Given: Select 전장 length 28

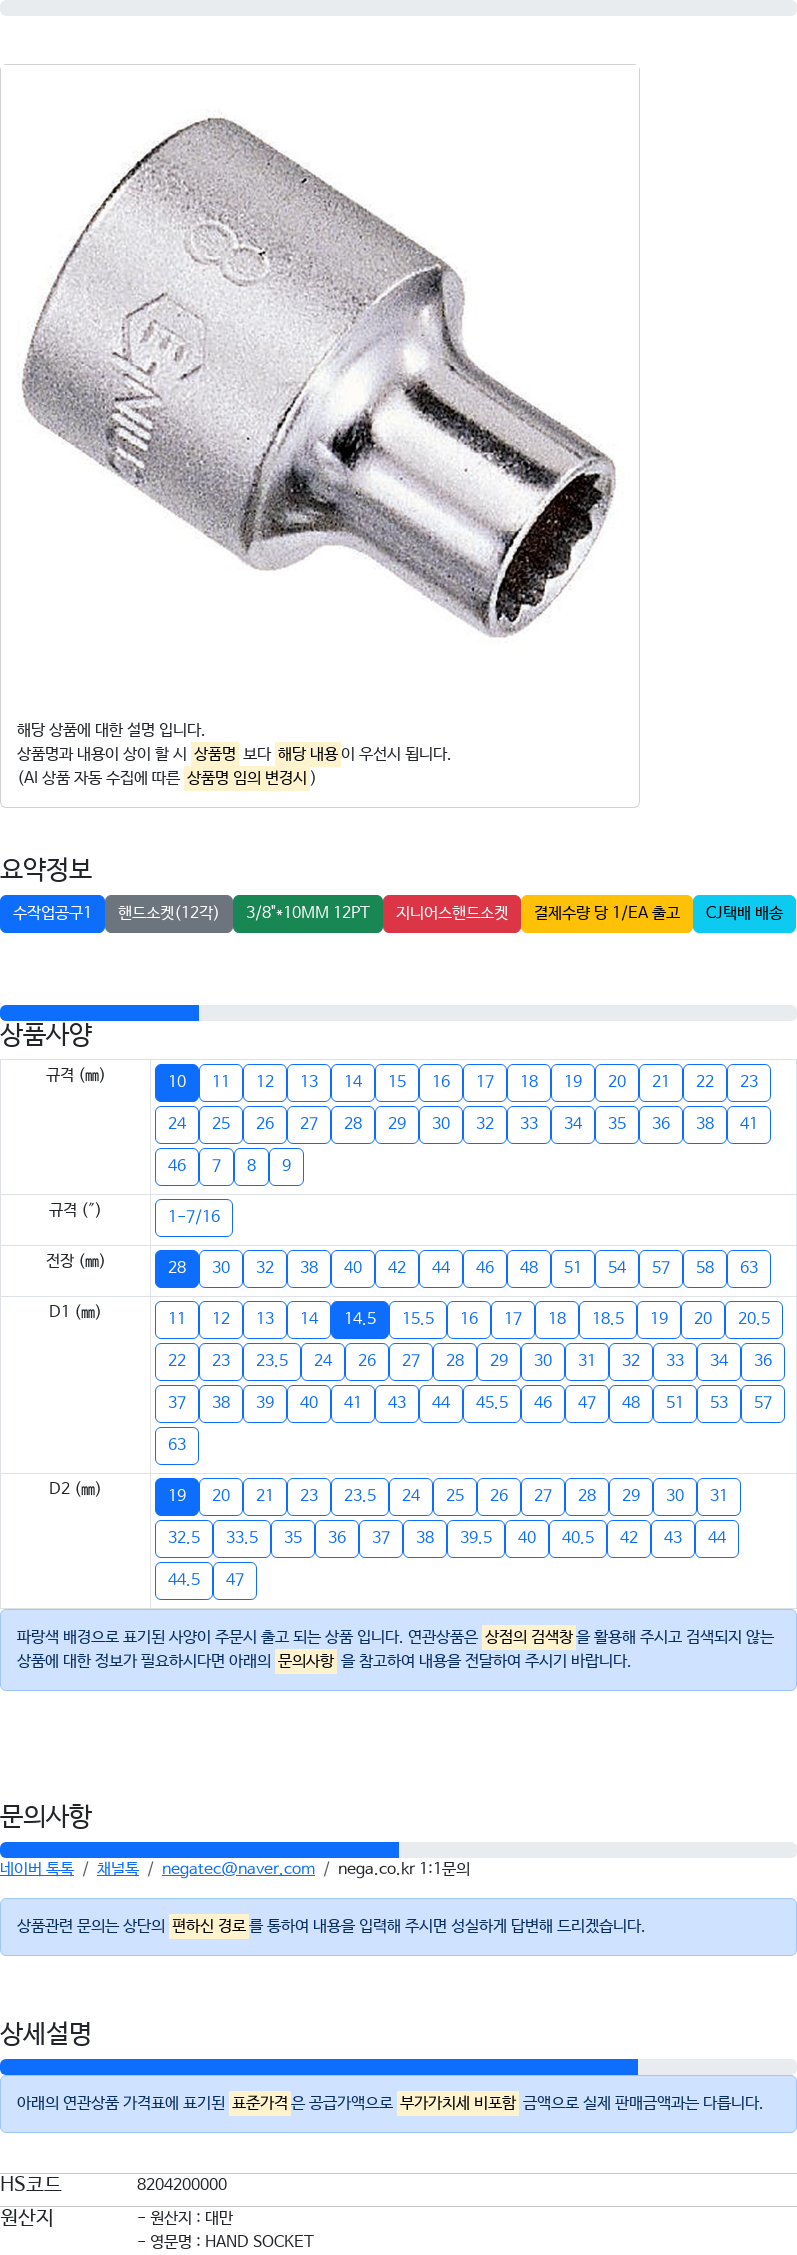Looking at the screenshot, I should click(177, 1268).
